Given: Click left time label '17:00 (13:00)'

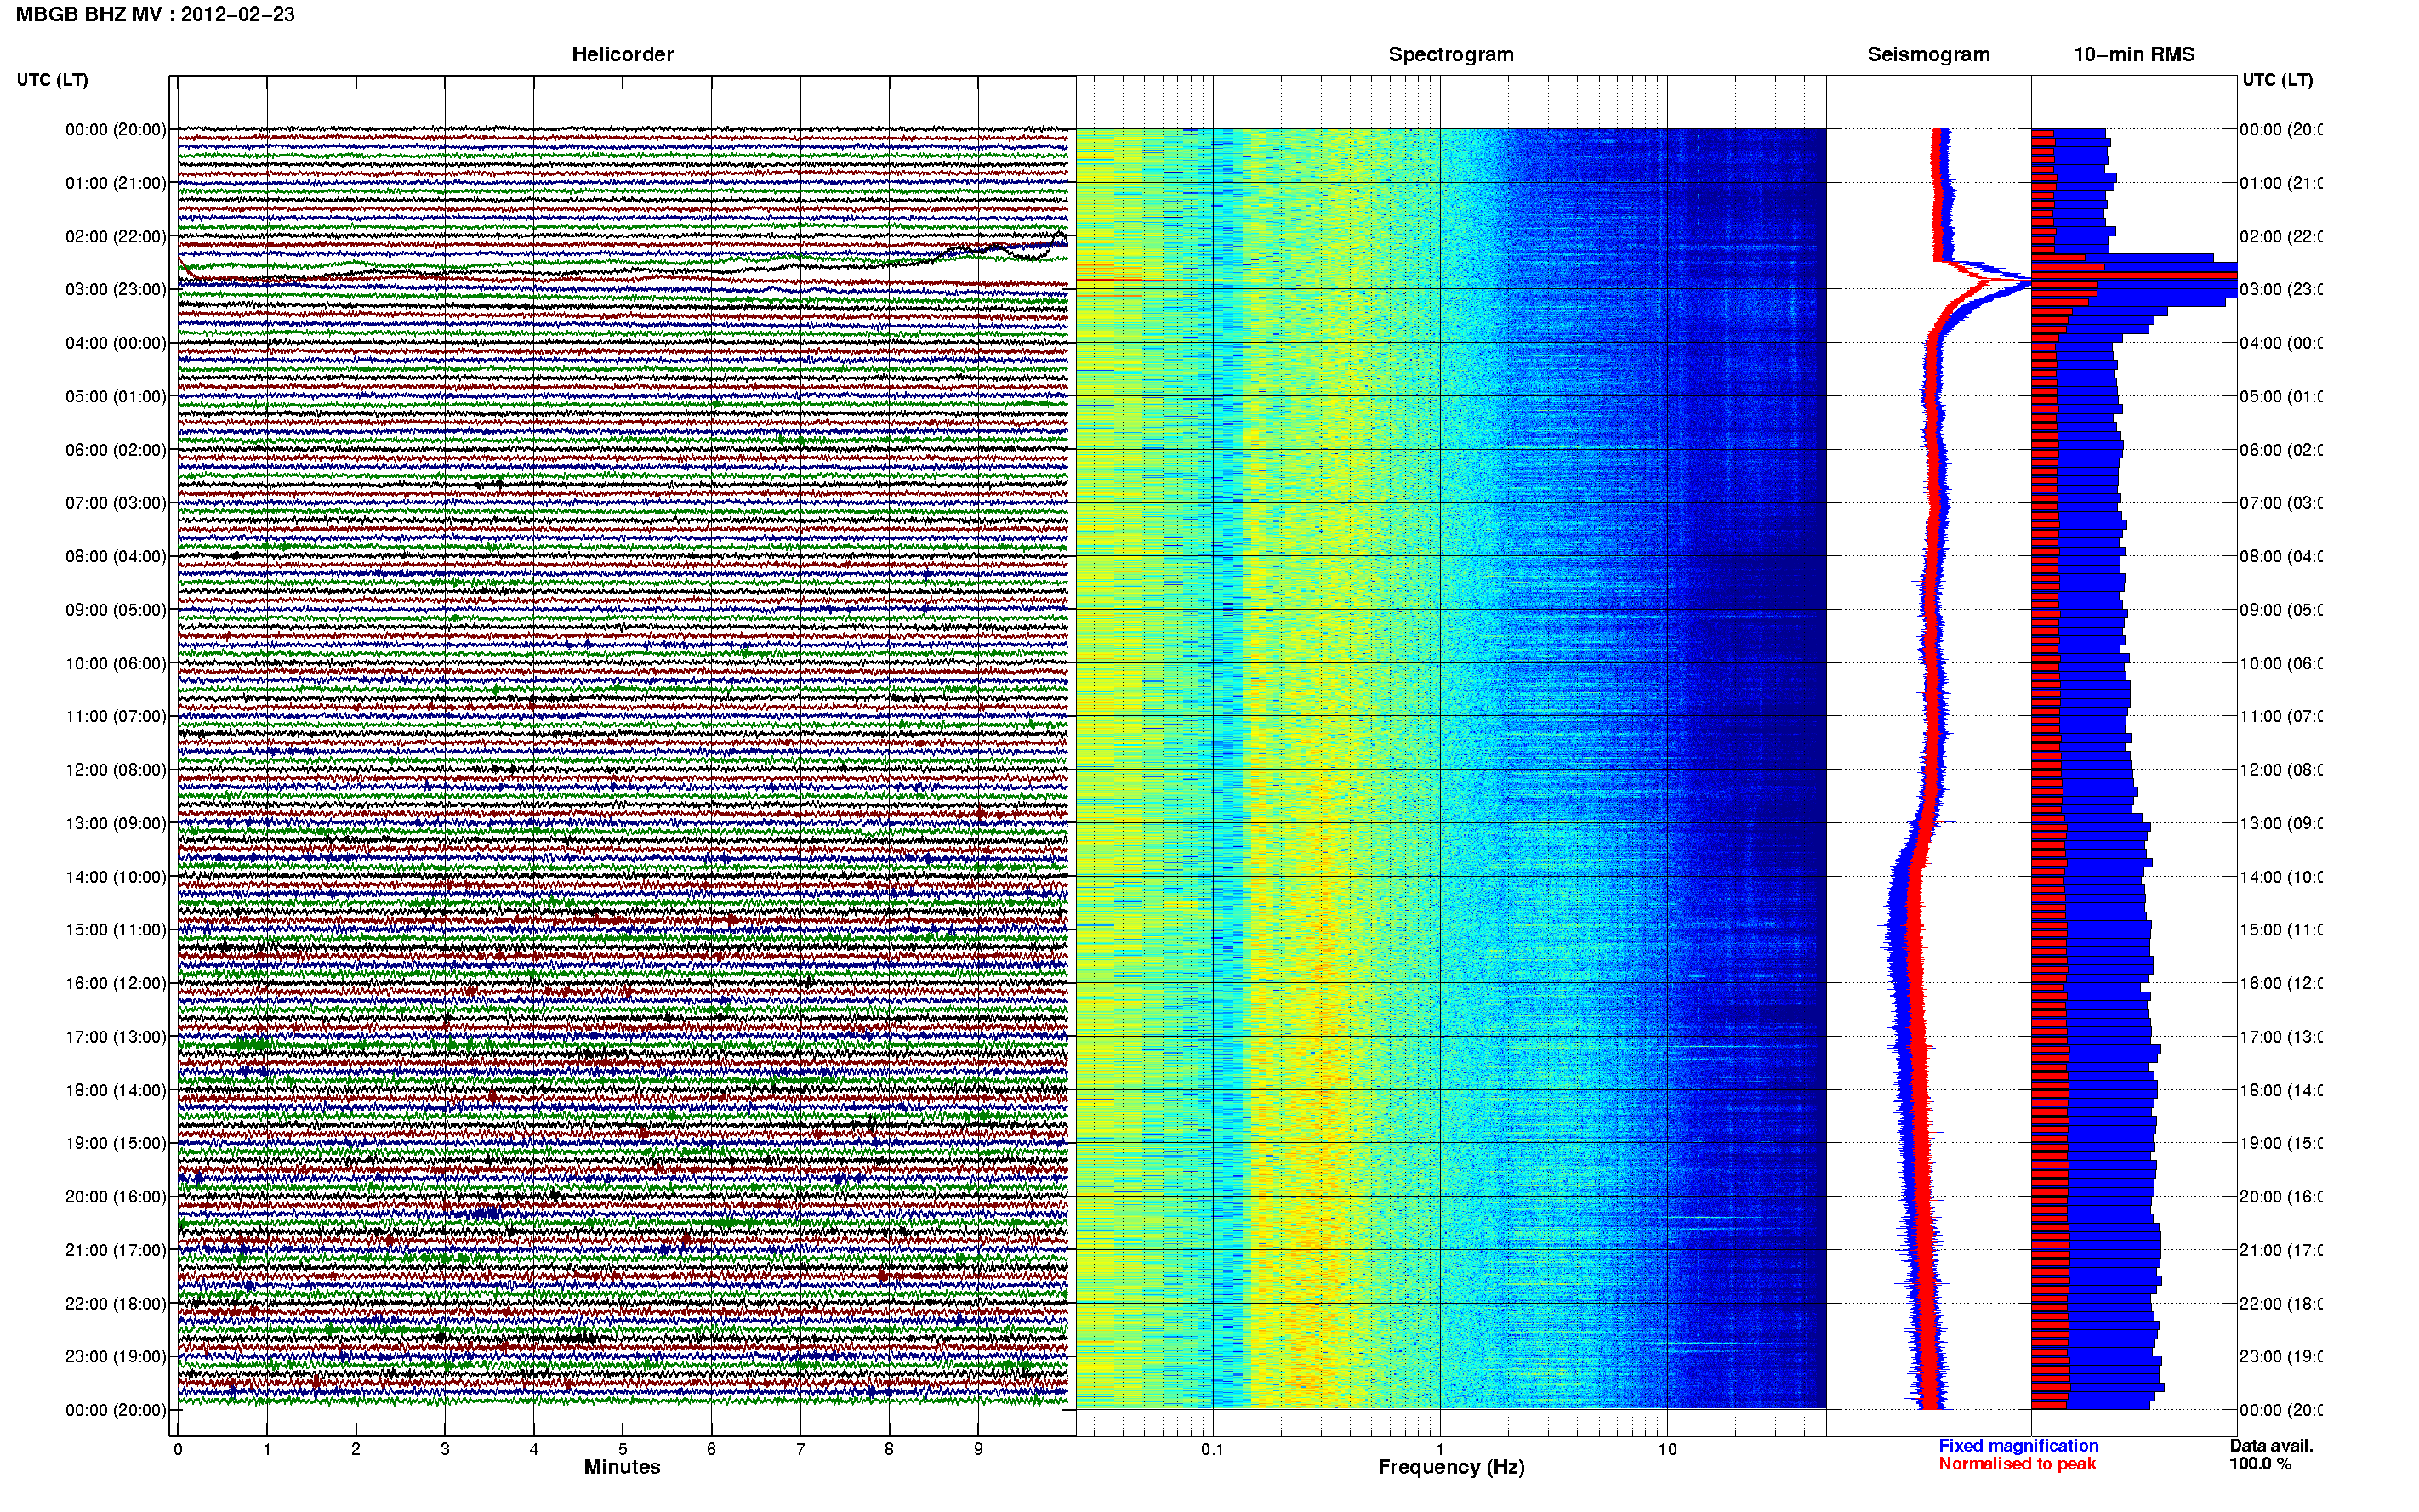Looking at the screenshot, I should pyautogui.click(x=116, y=1037).
